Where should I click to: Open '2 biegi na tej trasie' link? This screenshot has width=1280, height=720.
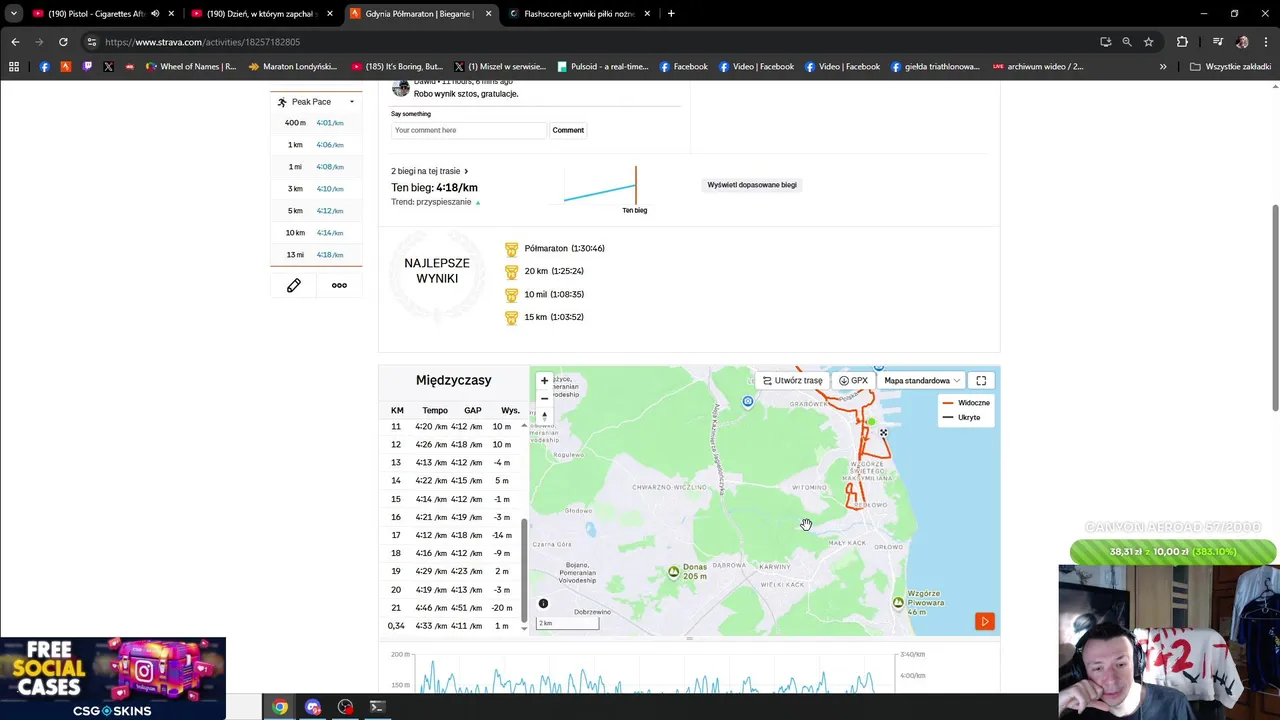pos(430,171)
